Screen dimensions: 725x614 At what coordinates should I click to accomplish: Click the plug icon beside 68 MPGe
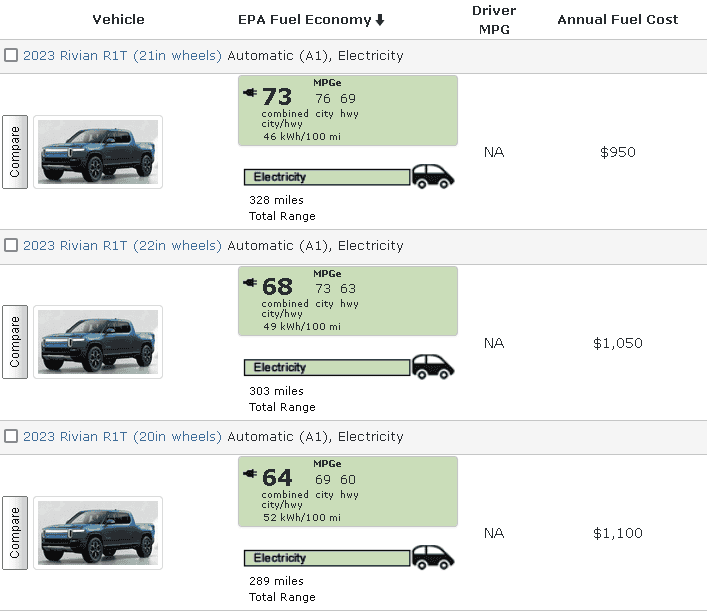click(x=250, y=282)
